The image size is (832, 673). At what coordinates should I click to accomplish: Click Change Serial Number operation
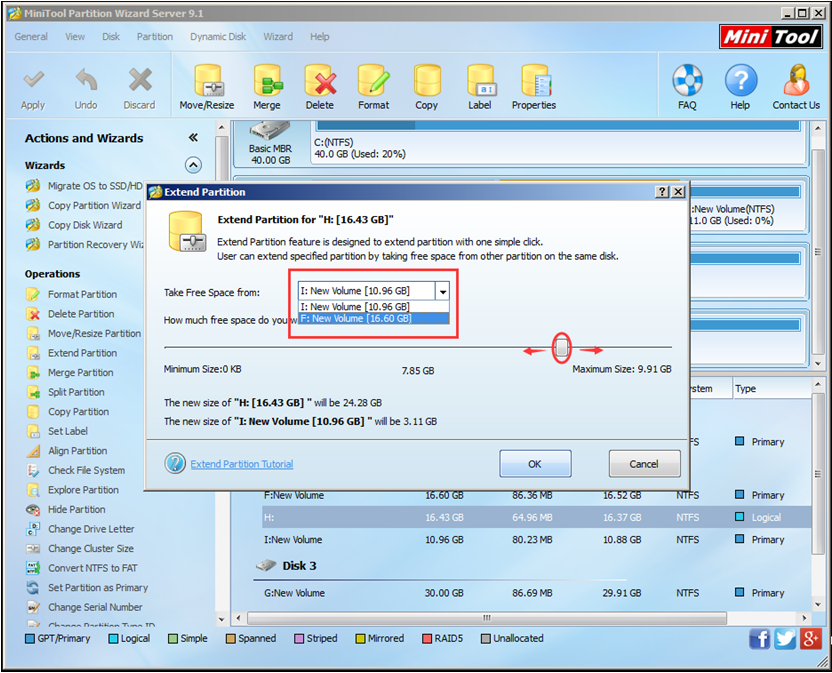[x=95, y=607]
